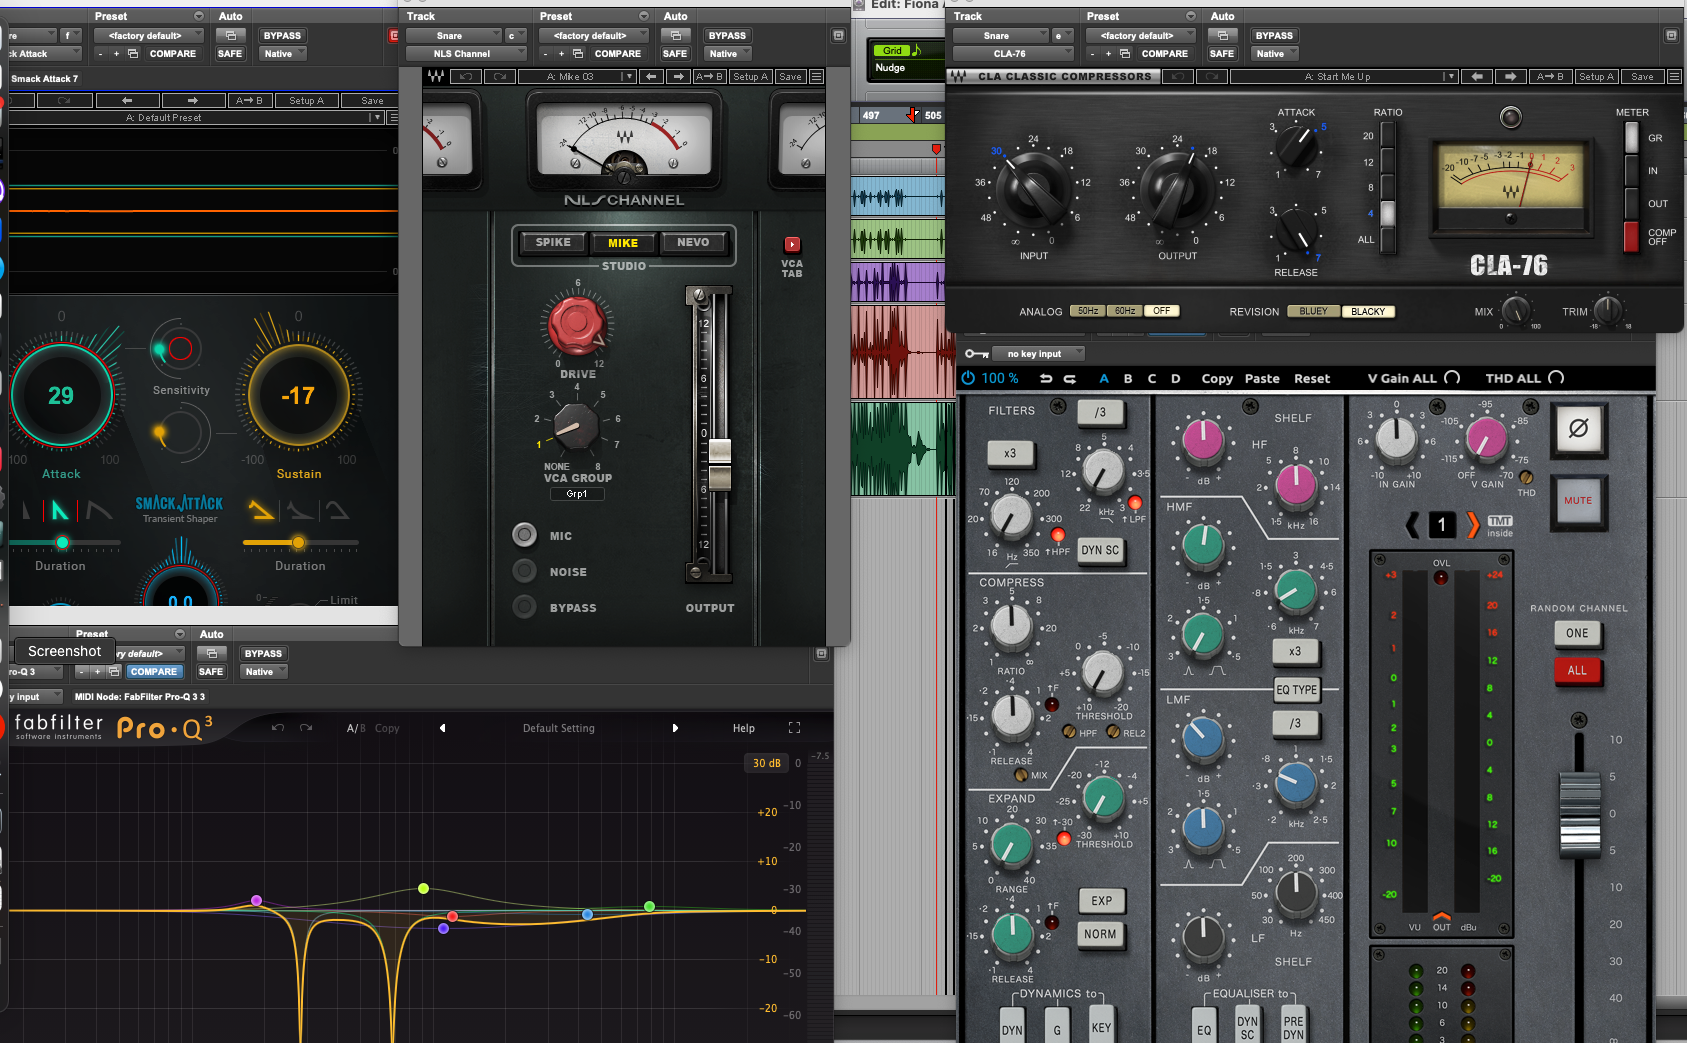This screenshot has width=1687, height=1043.
Task: Invert phase with the Ø button
Action: coord(1578,429)
